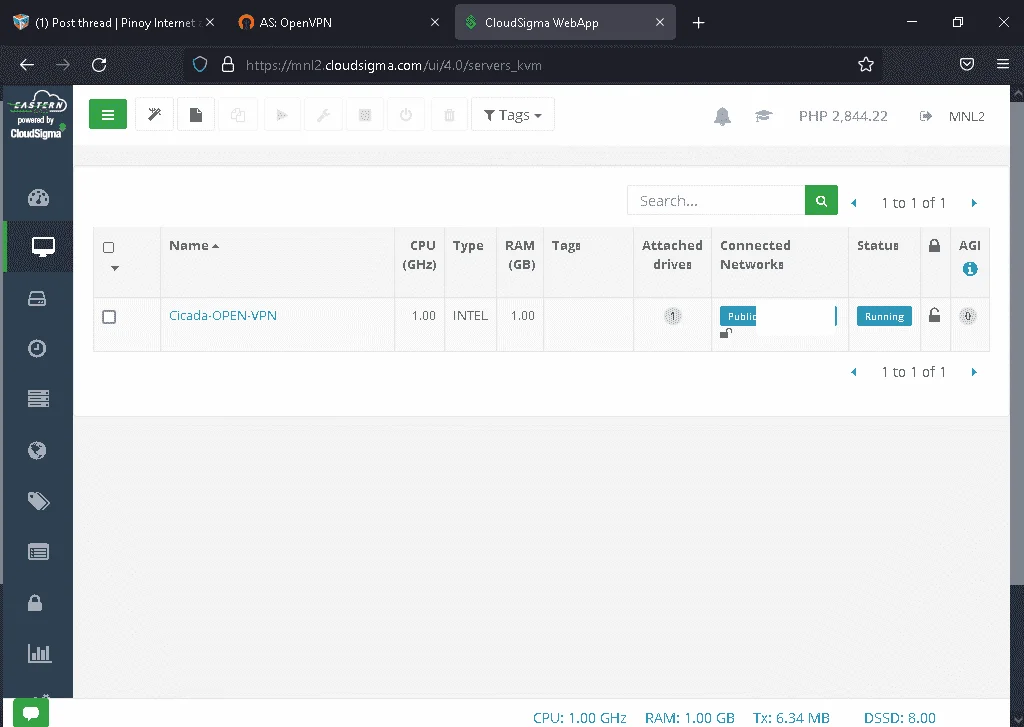
Task: Close the AS: OpenVPN tab
Action: 435,22
